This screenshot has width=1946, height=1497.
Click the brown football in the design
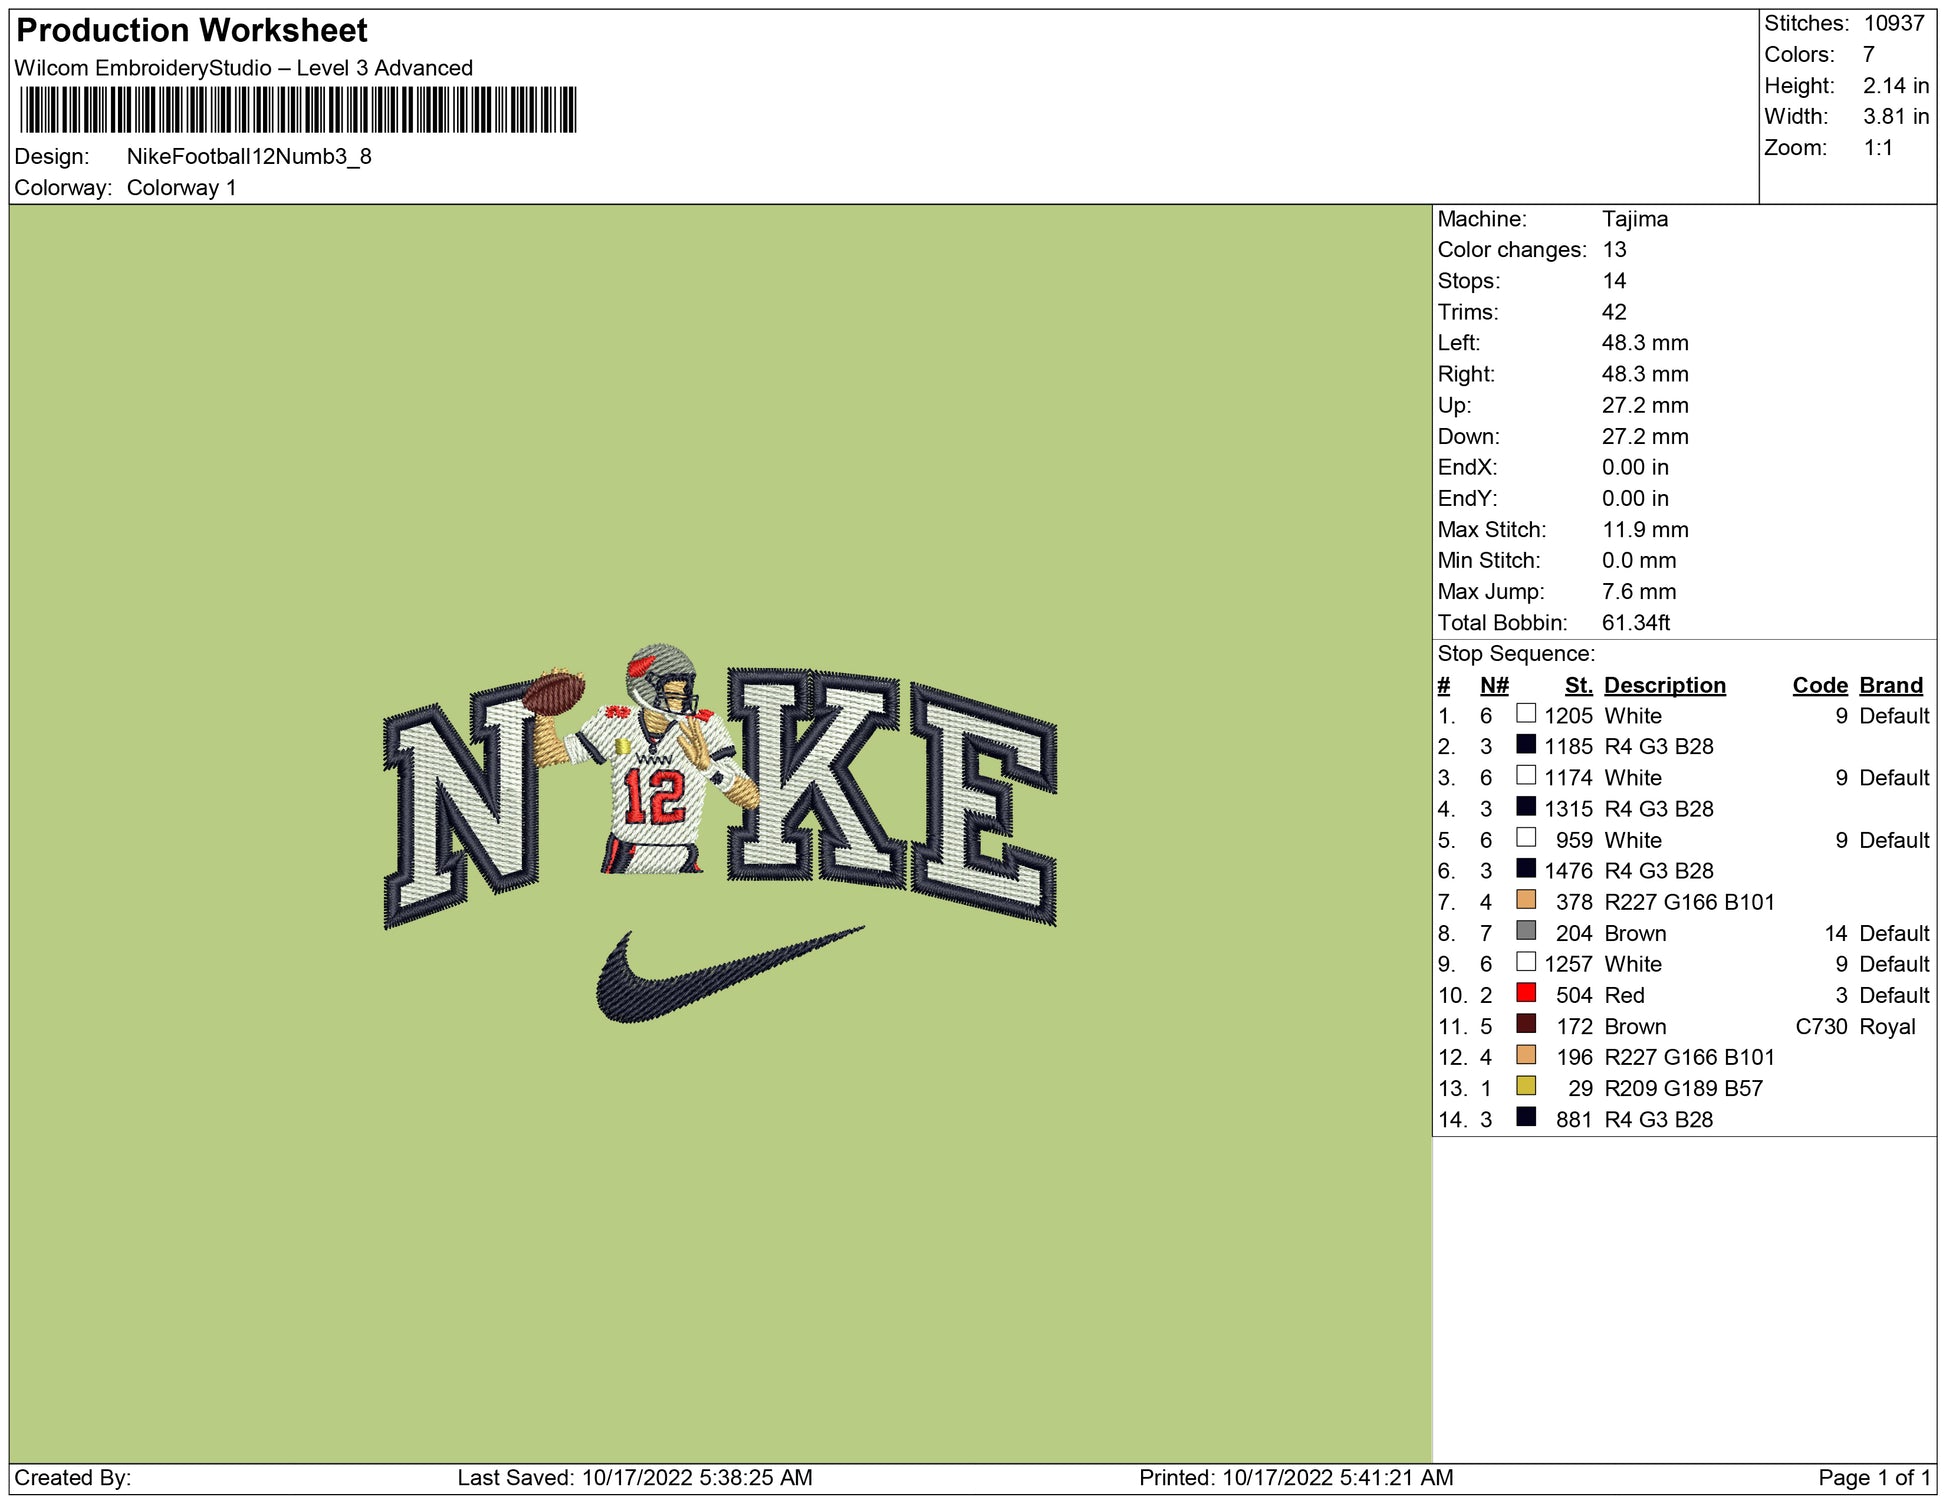553,692
